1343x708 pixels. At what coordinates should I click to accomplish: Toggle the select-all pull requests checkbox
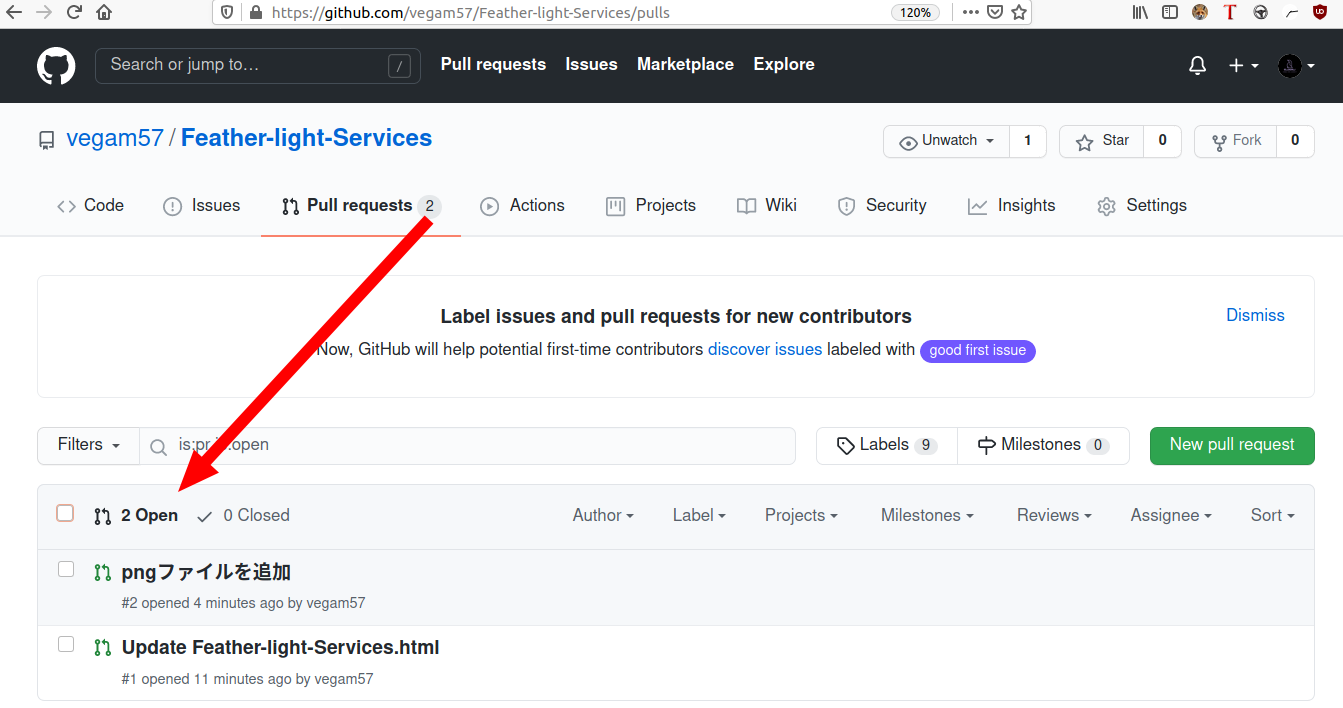coord(65,514)
